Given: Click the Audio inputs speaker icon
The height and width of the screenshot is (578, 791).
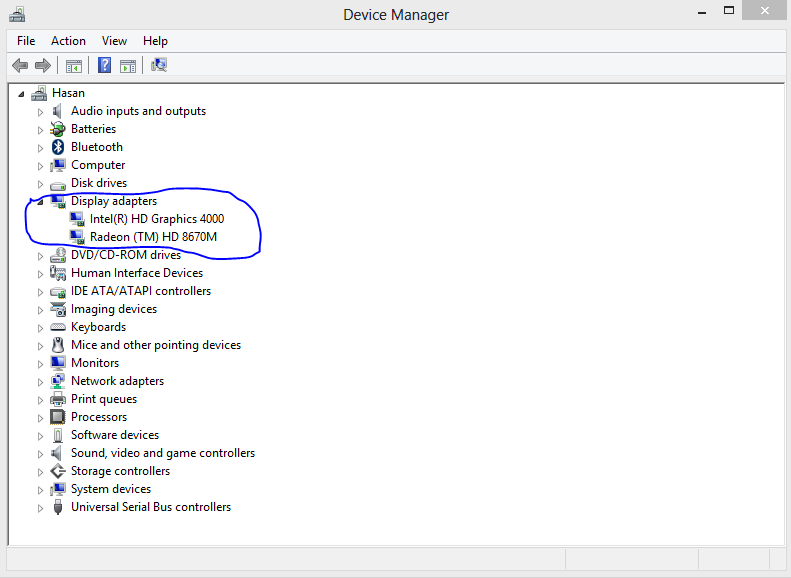Looking at the screenshot, I should 58,111.
